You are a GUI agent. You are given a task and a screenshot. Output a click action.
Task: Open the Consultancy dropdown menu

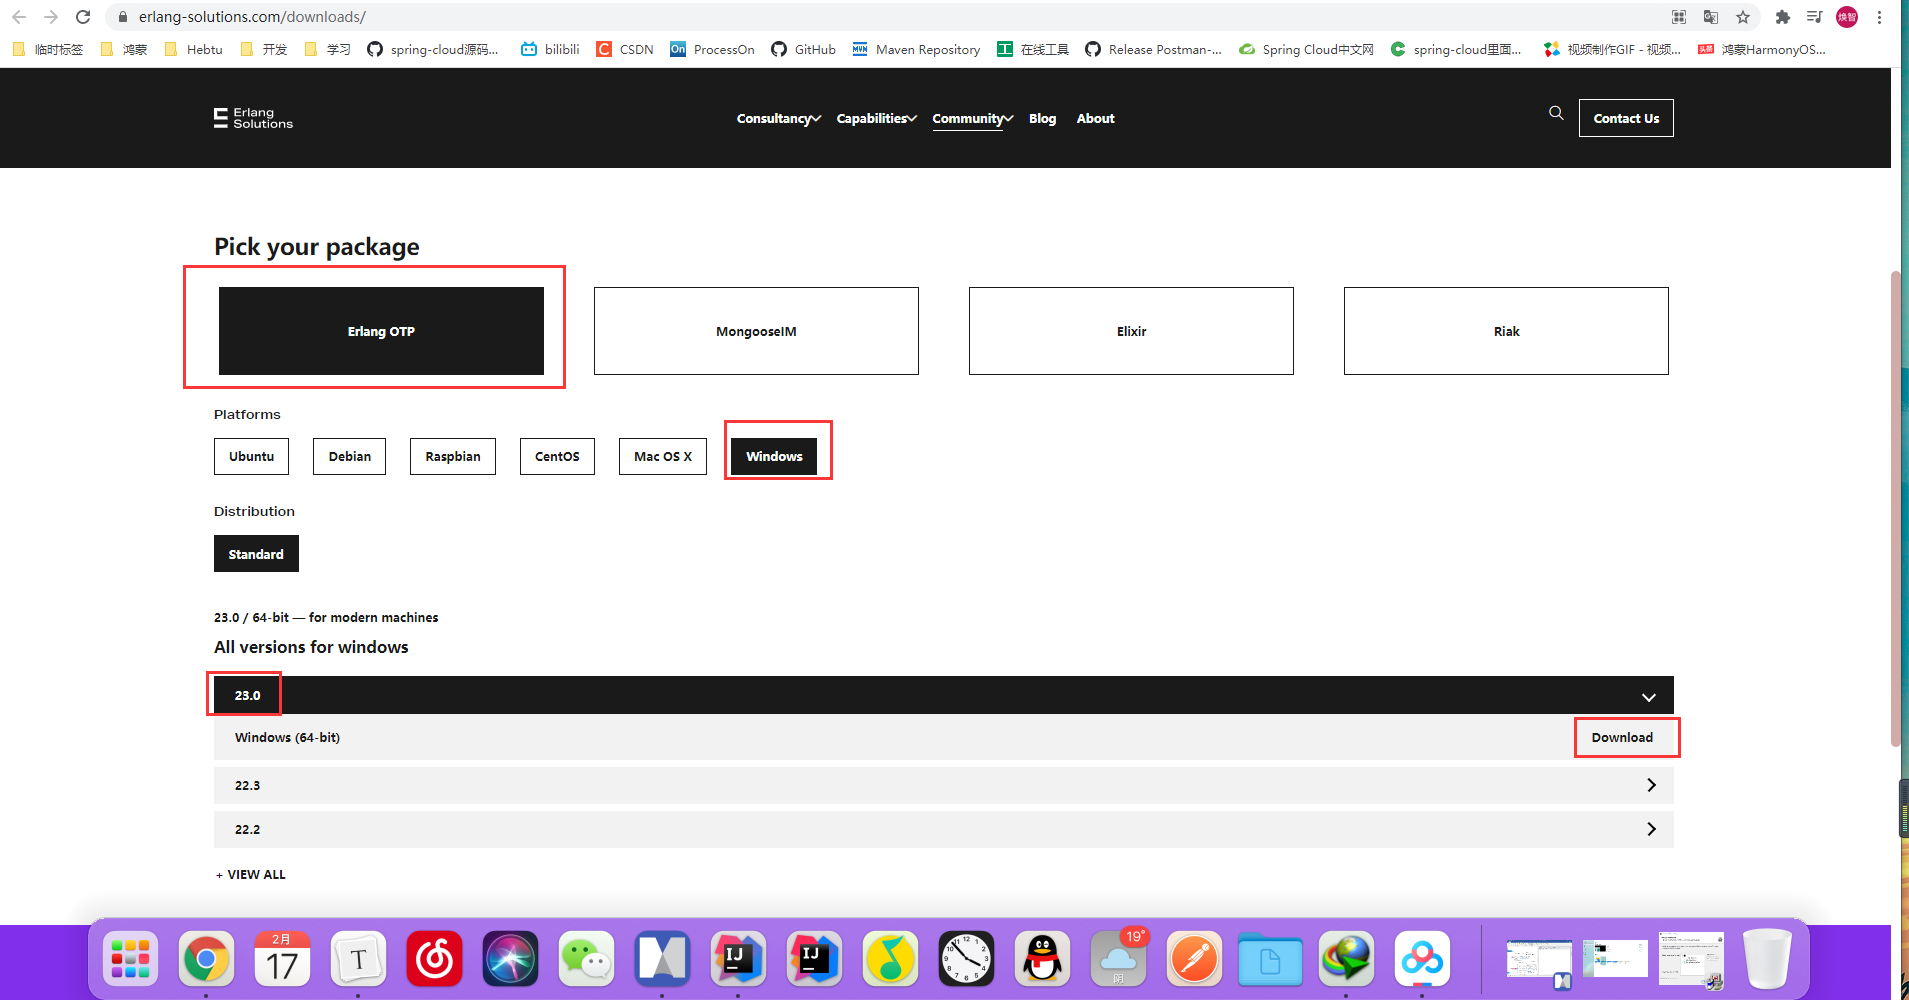778,118
